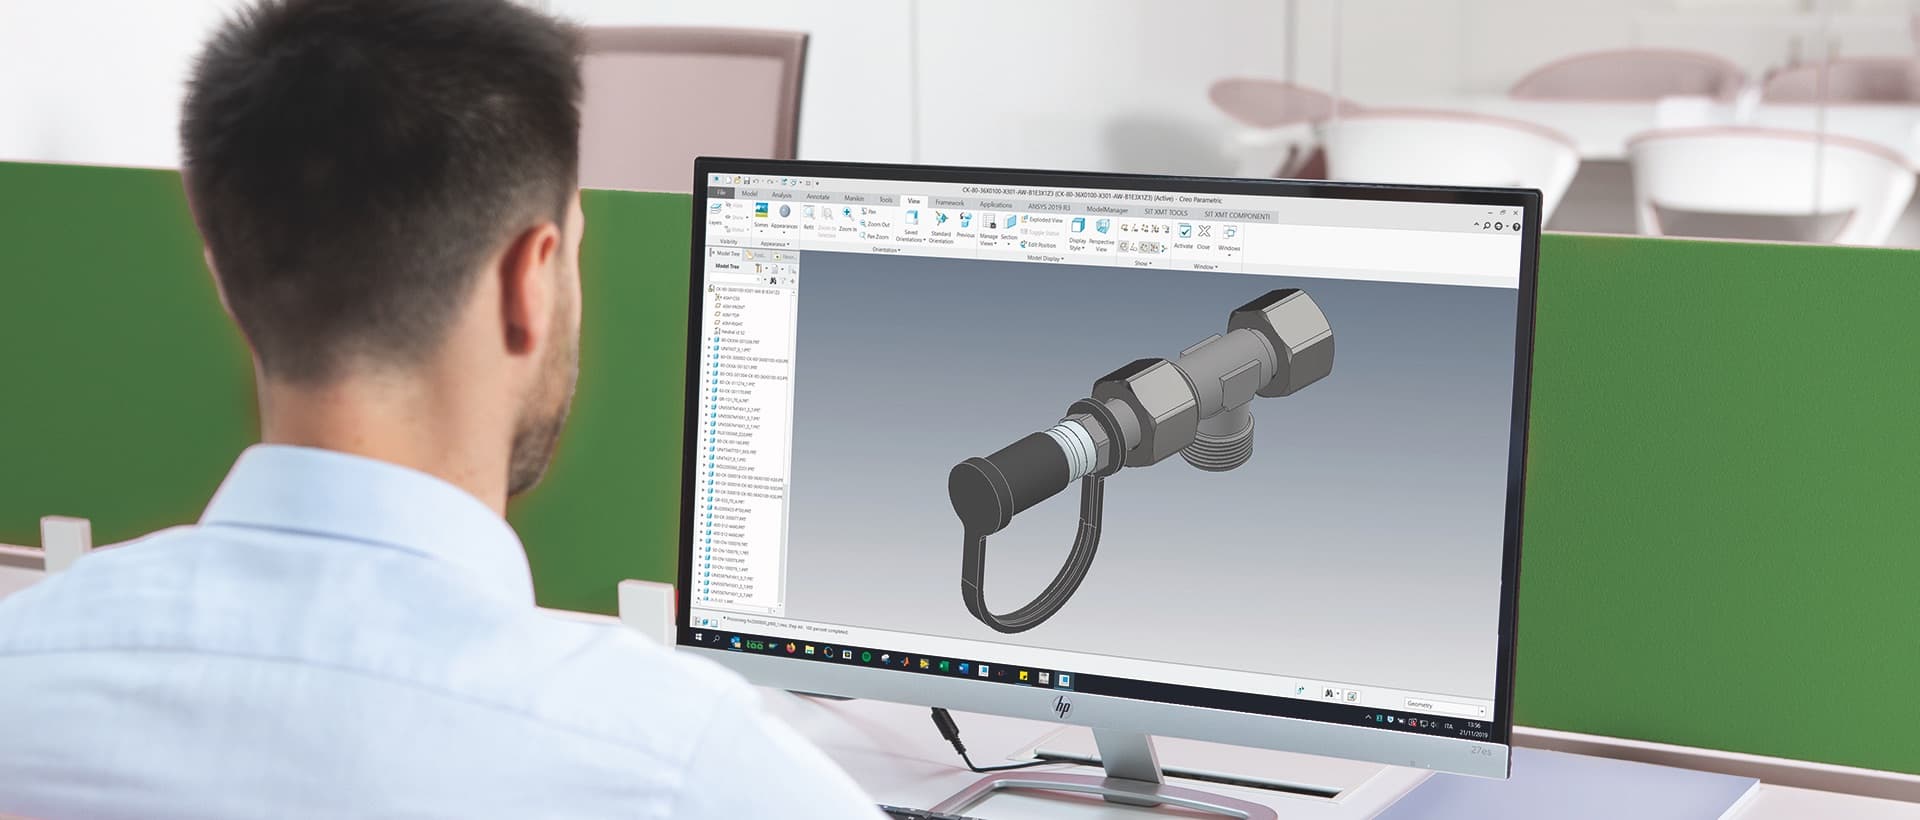Open the Scenes gallery
The width and height of the screenshot is (1920, 820).
761,215
